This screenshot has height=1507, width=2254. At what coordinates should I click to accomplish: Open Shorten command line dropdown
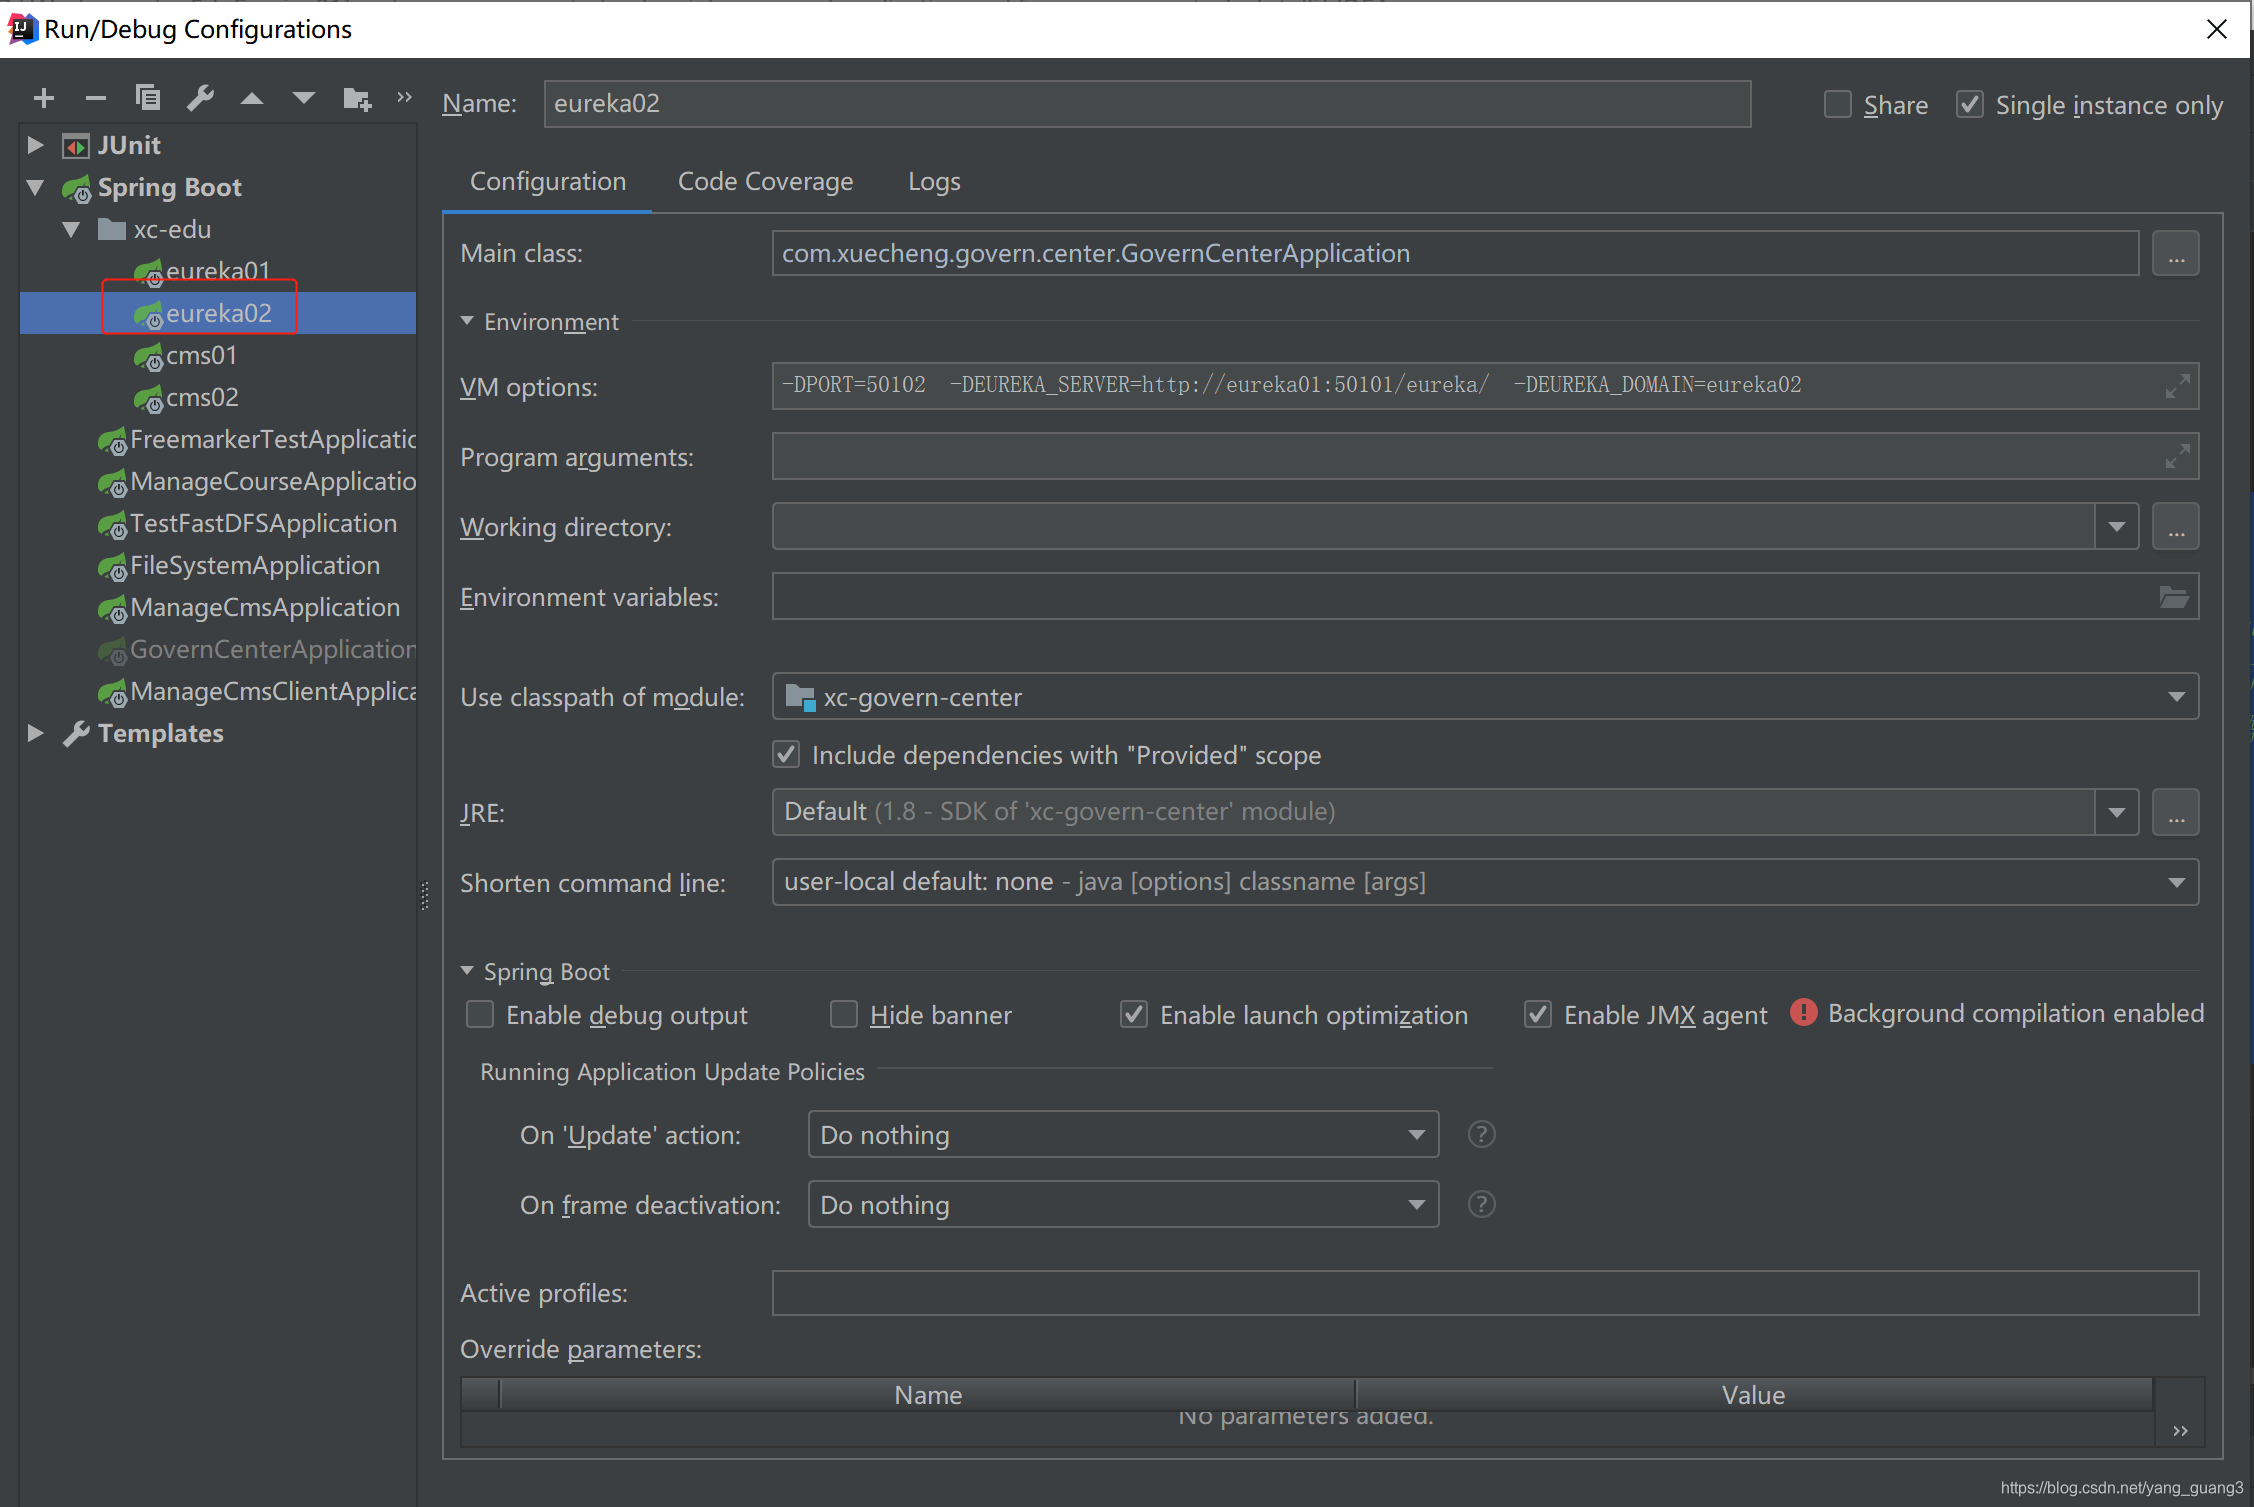point(2176,882)
